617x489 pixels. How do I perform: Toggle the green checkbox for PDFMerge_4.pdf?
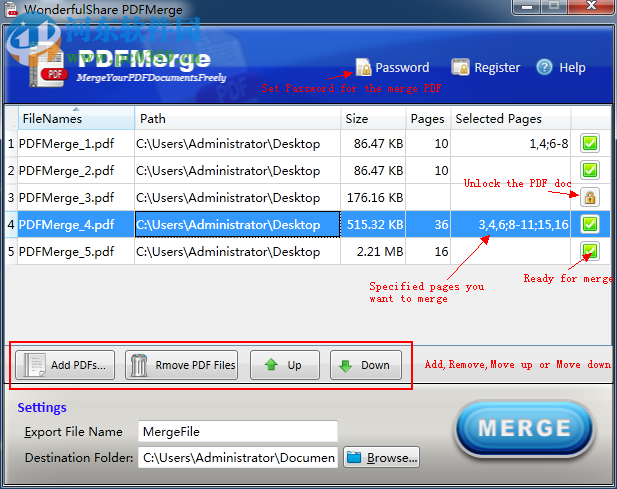tap(590, 224)
